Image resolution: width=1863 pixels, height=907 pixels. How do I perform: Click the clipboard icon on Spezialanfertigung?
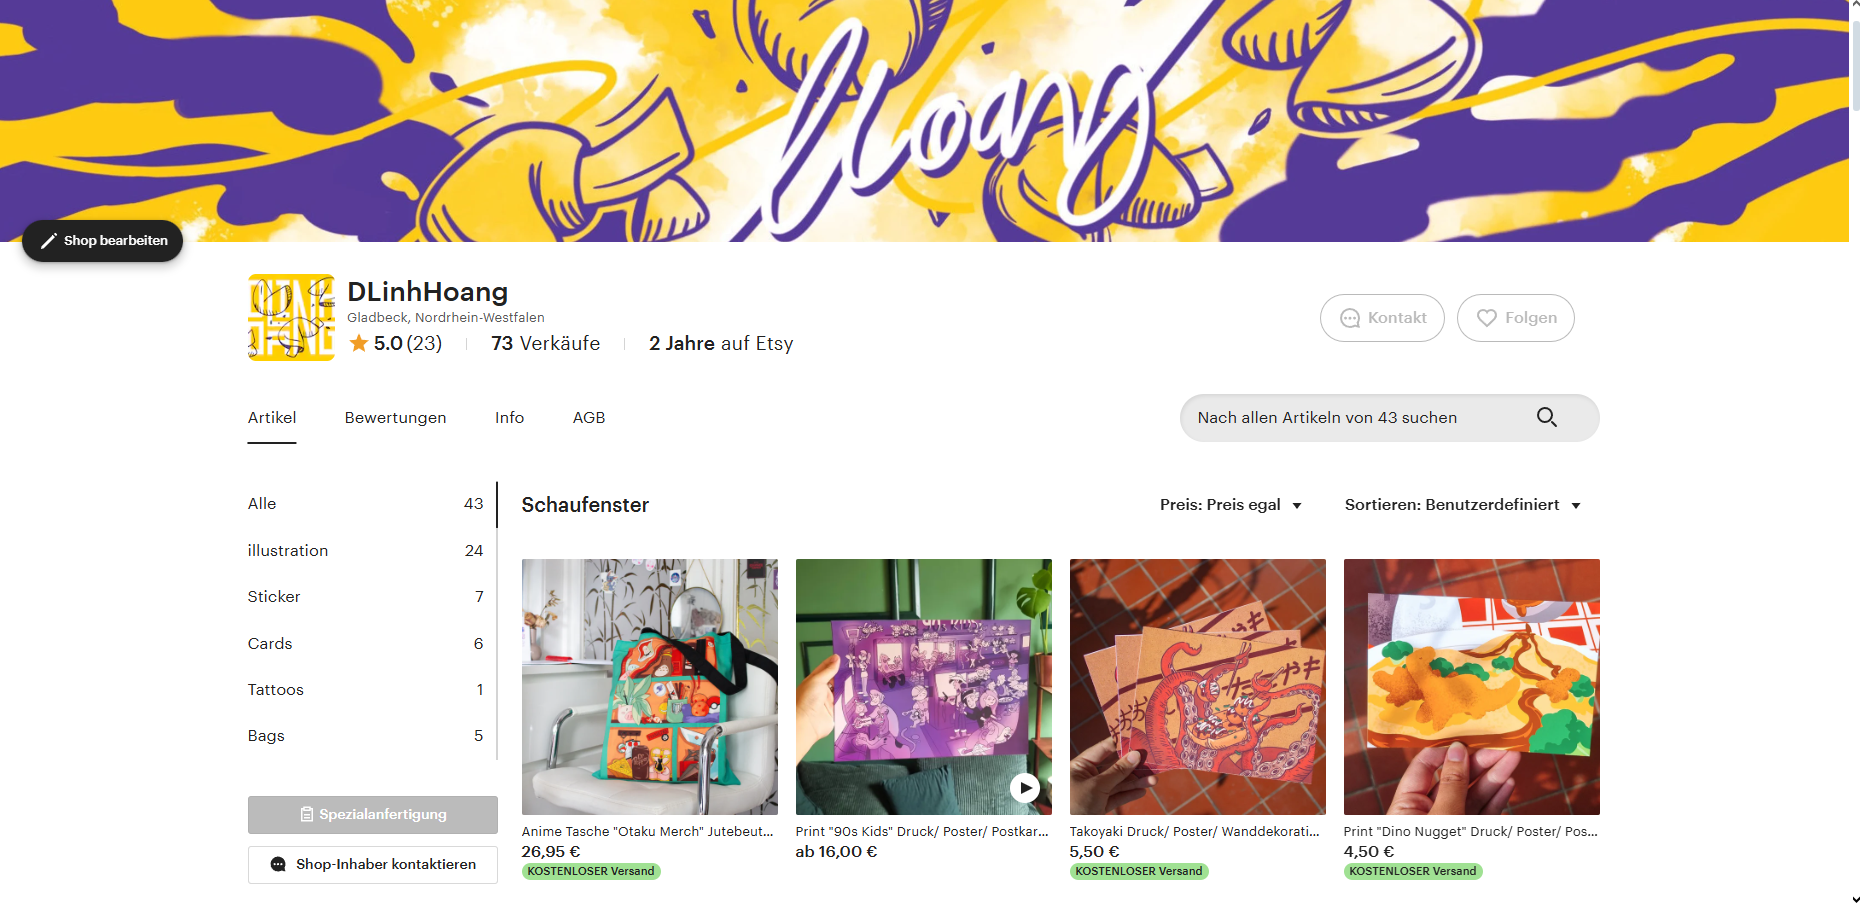point(307,815)
